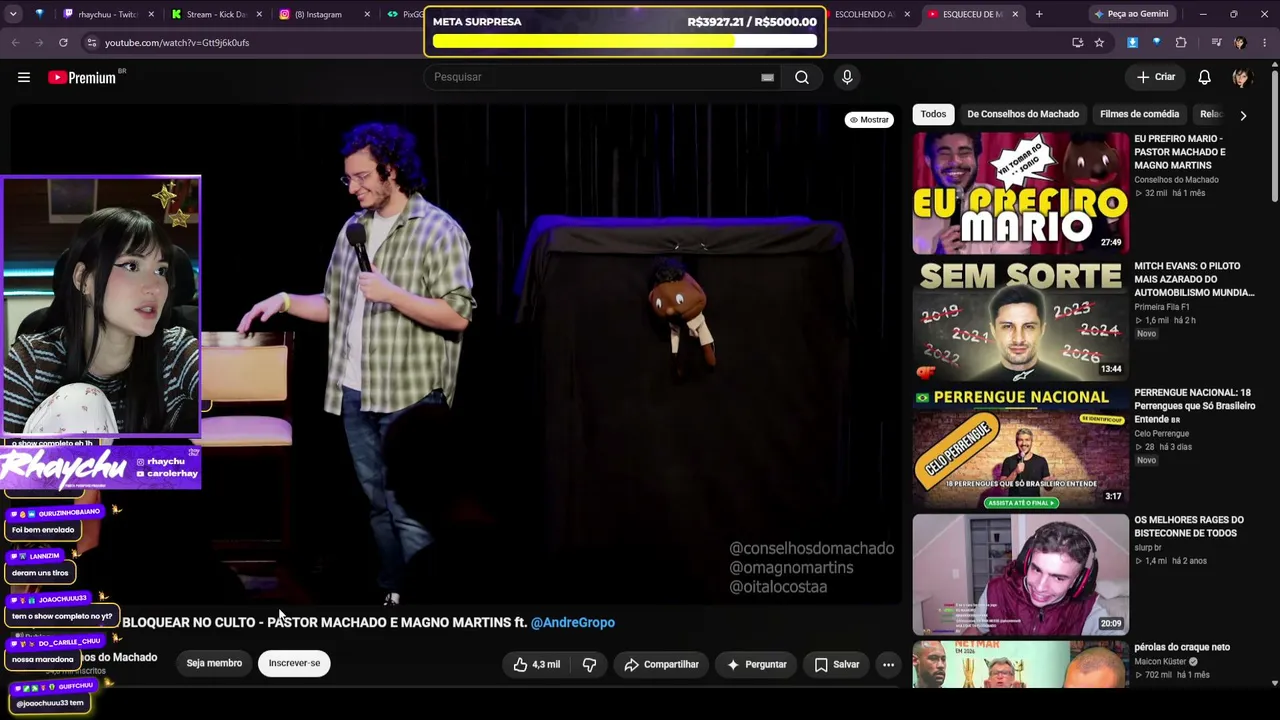Click the Seja membro button

[x=214, y=663]
